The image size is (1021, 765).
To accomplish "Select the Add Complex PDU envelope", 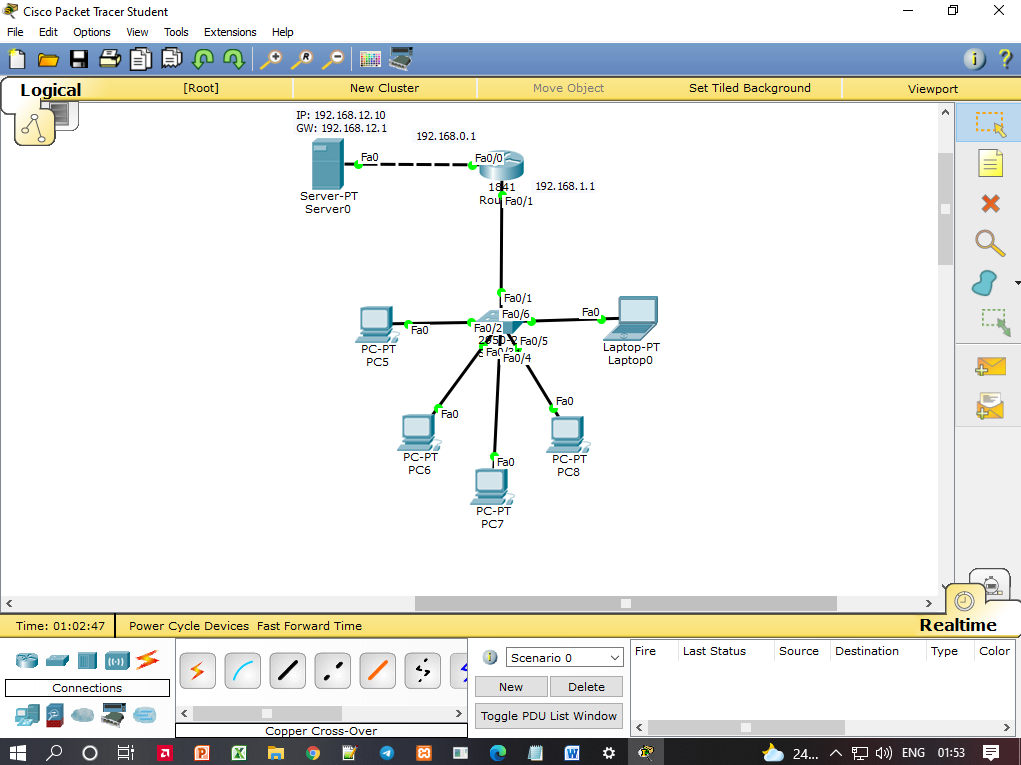I will 990,406.
